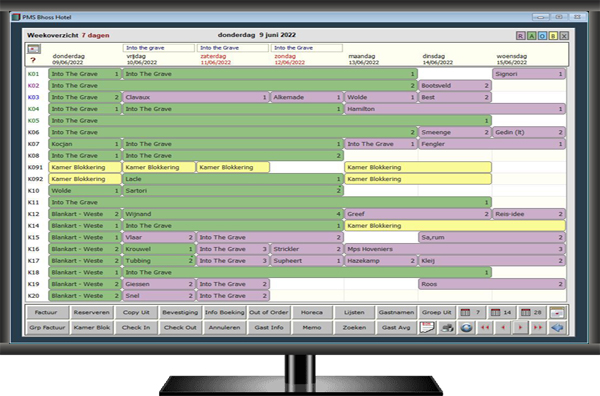Toggle the yellow B filter box
Screen dimensions: 600x396
point(553,36)
